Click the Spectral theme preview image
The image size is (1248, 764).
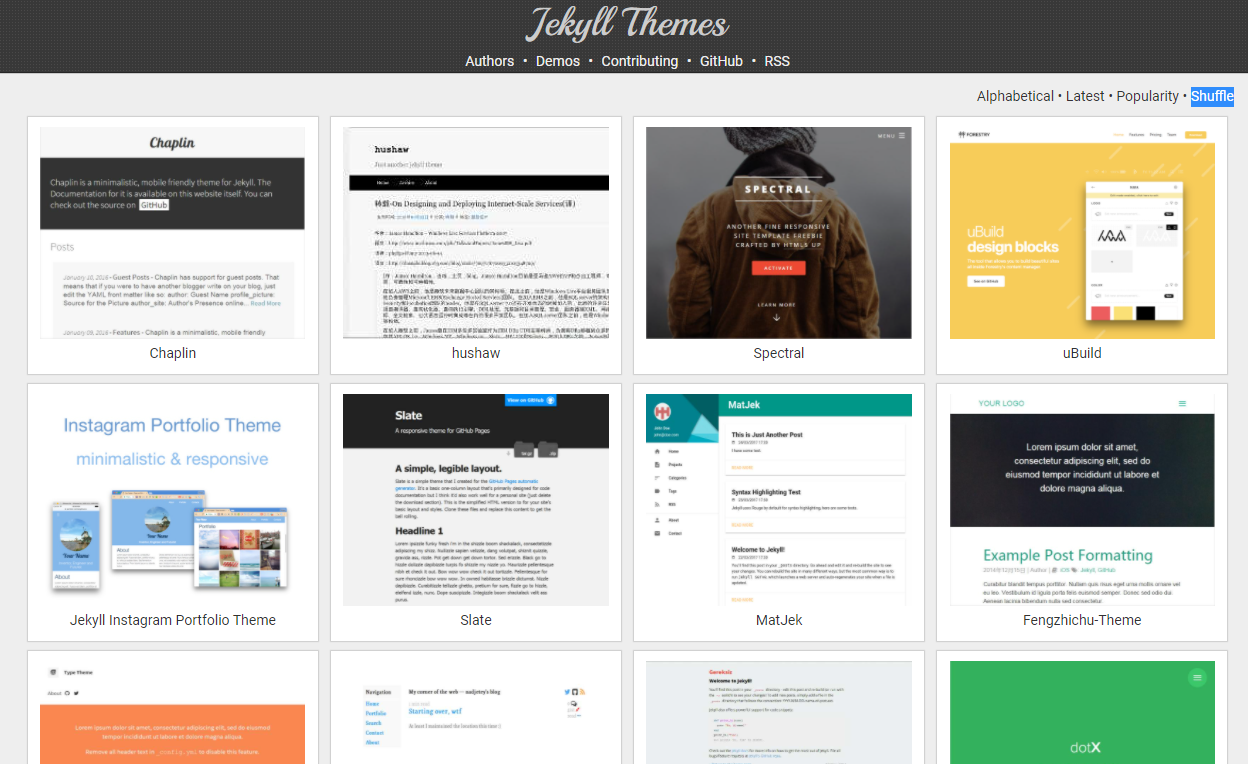[x=778, y=232]
